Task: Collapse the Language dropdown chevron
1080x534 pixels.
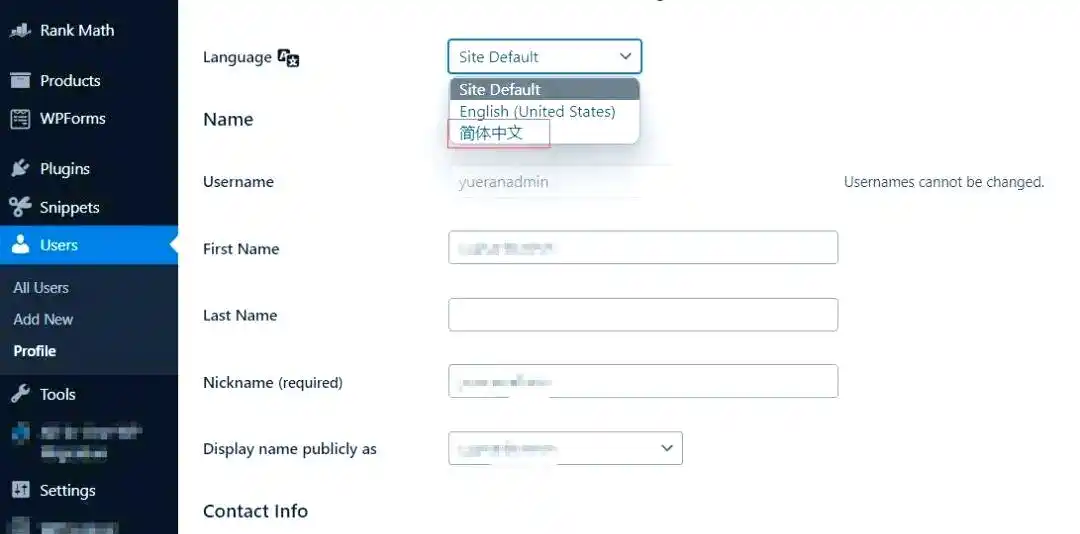Action: pyautogui.click(x=626, y=57)
